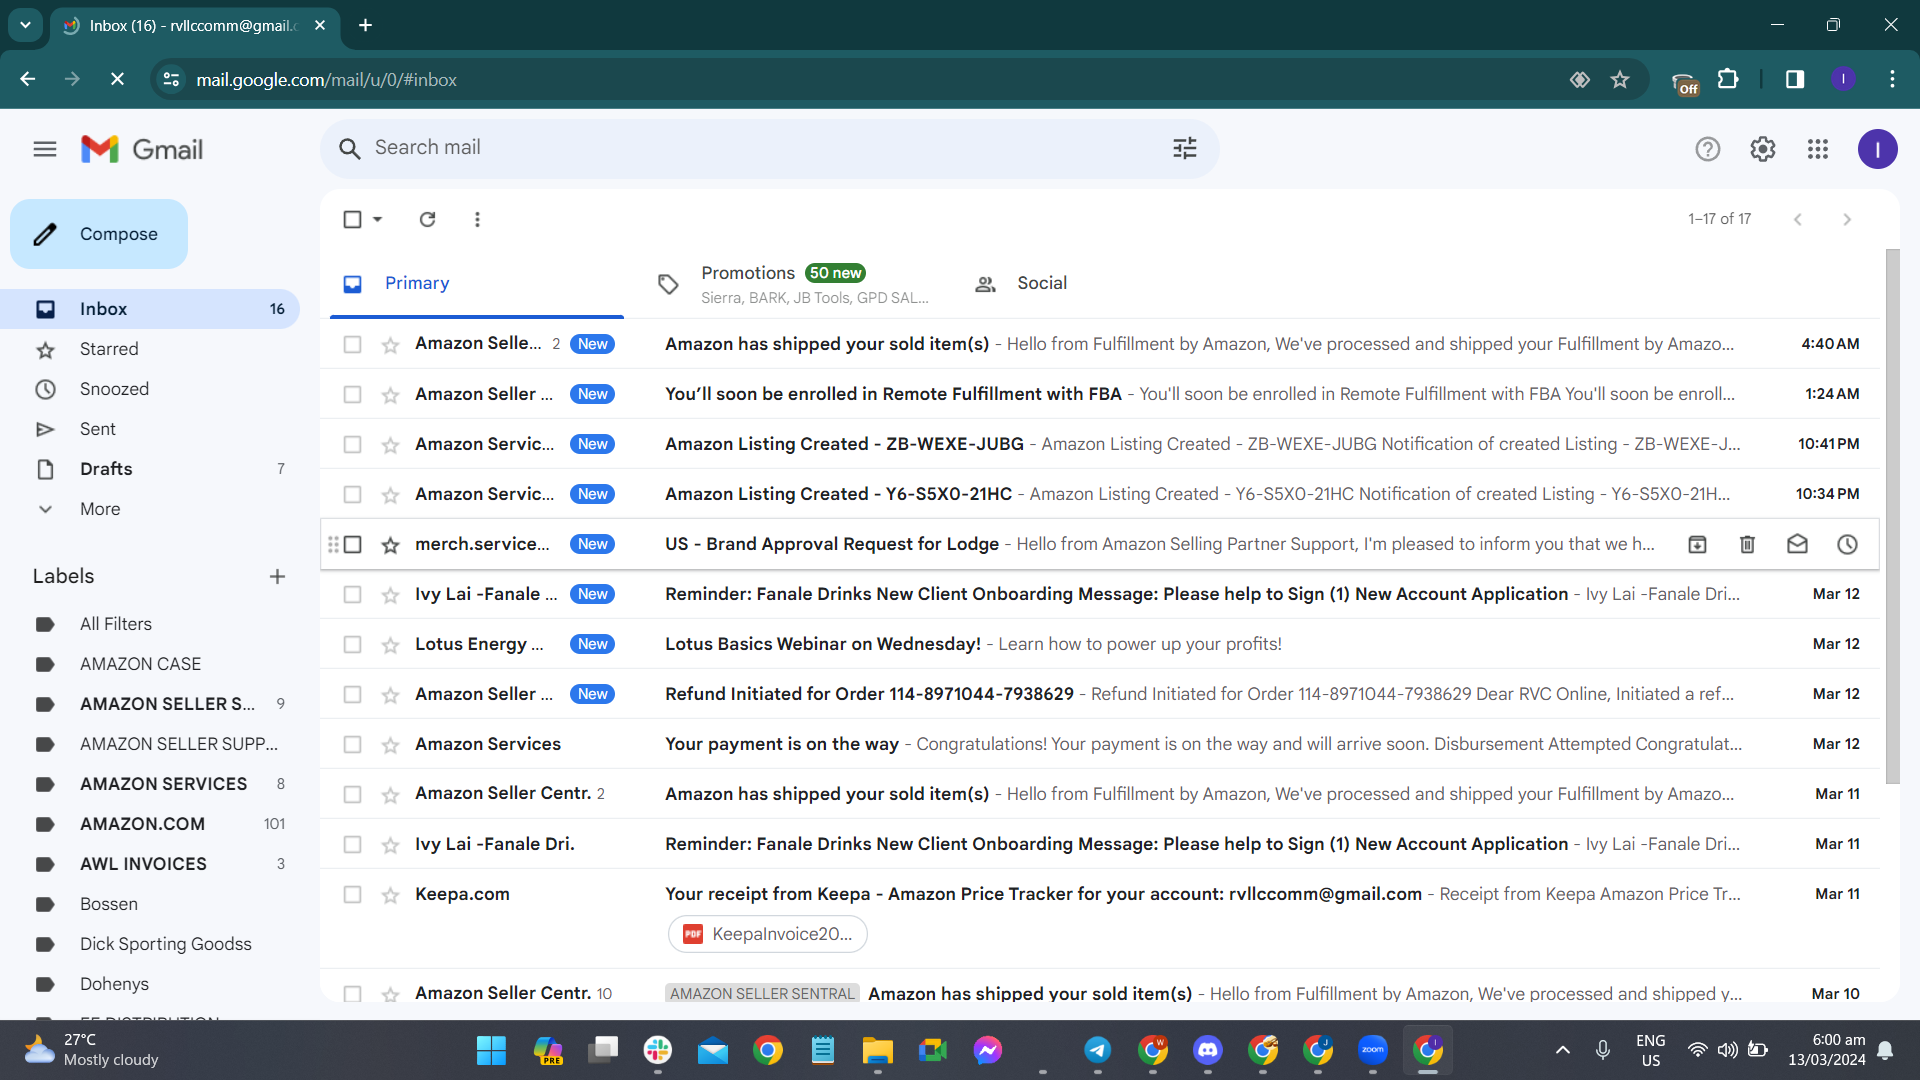Open the Support help icon
The width and height of the screenshot is (1920, 1080).
(x=1708, y=149)
